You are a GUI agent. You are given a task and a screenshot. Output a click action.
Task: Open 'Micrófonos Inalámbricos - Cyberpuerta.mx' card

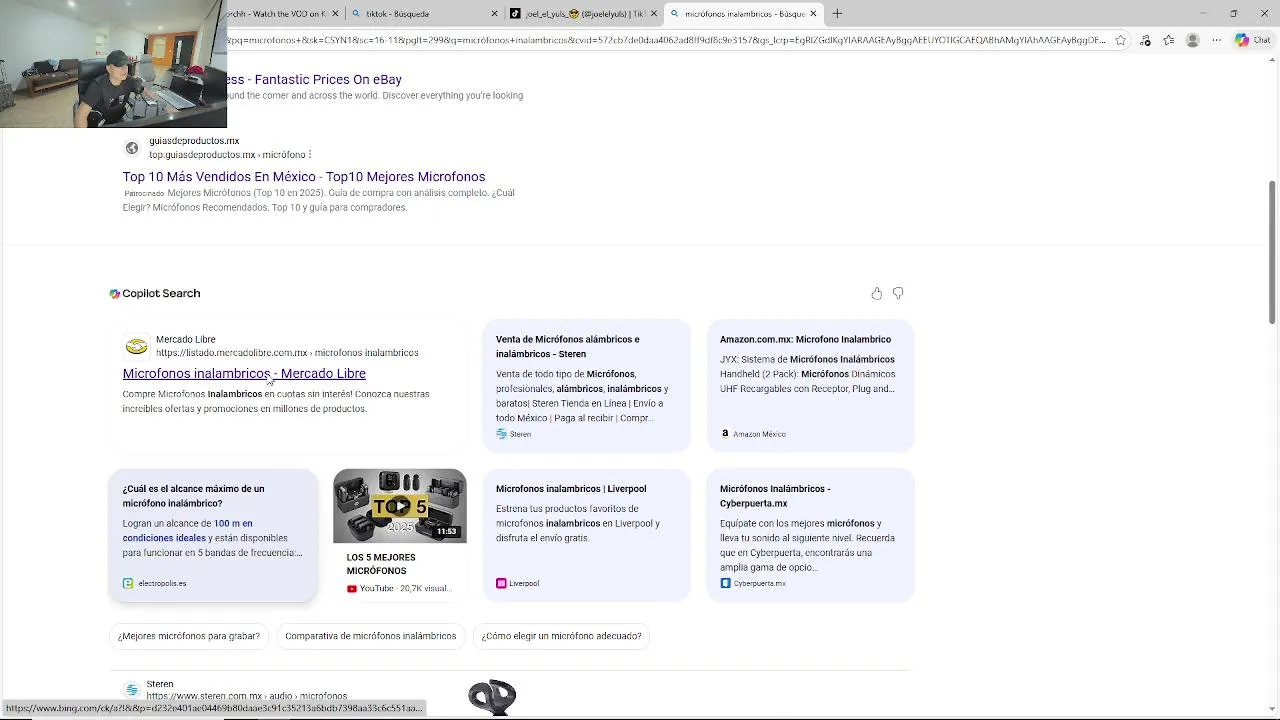(811, 535)
